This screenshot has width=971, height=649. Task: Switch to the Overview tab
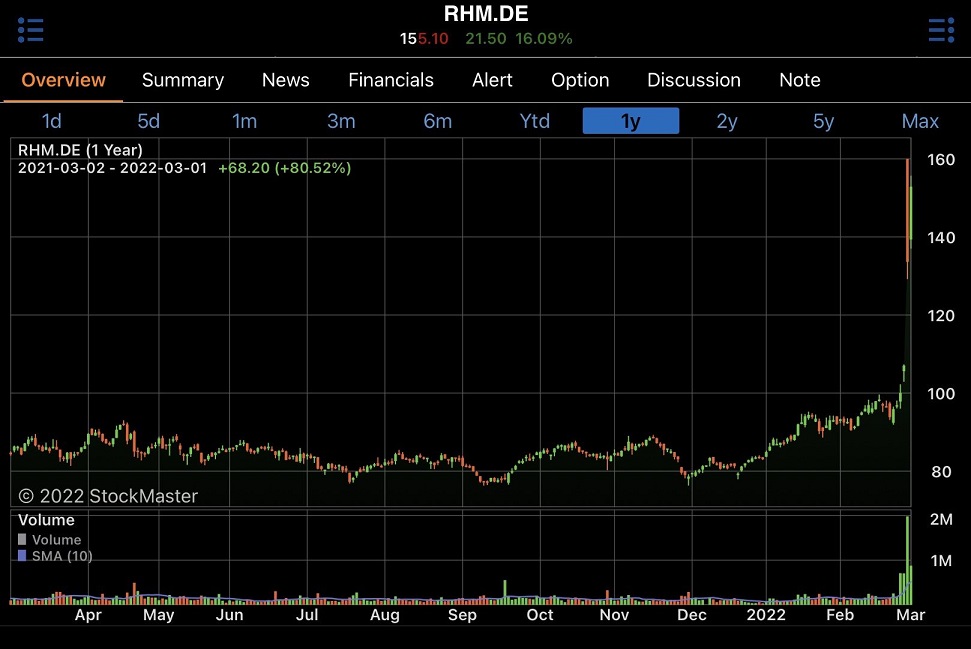tap(63, 80)
